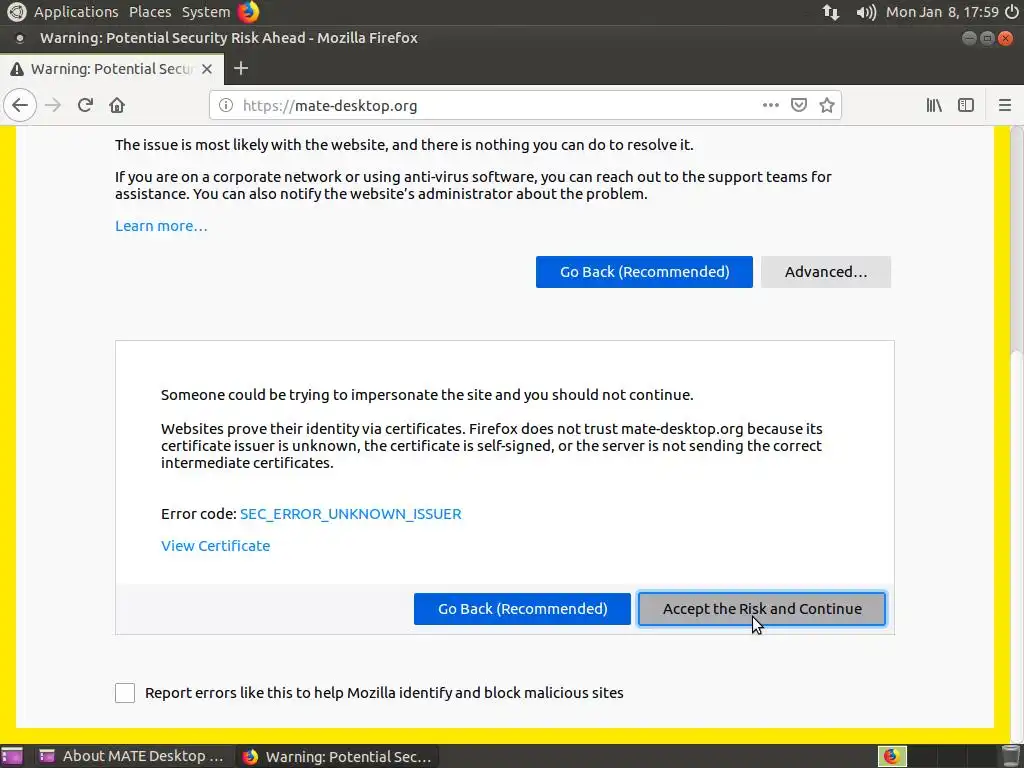
Task: Open the power/session menu icon
Action: click(x=1012, y=12)
